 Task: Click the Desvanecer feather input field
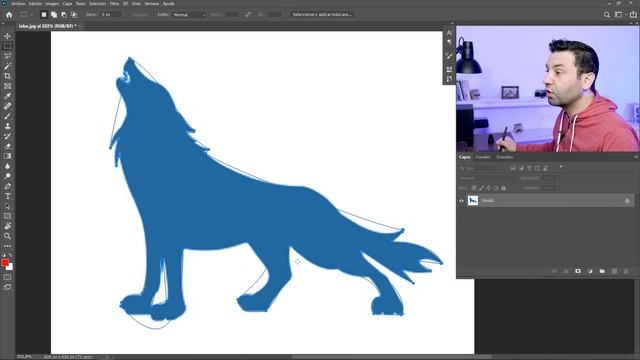click(111, 15)
